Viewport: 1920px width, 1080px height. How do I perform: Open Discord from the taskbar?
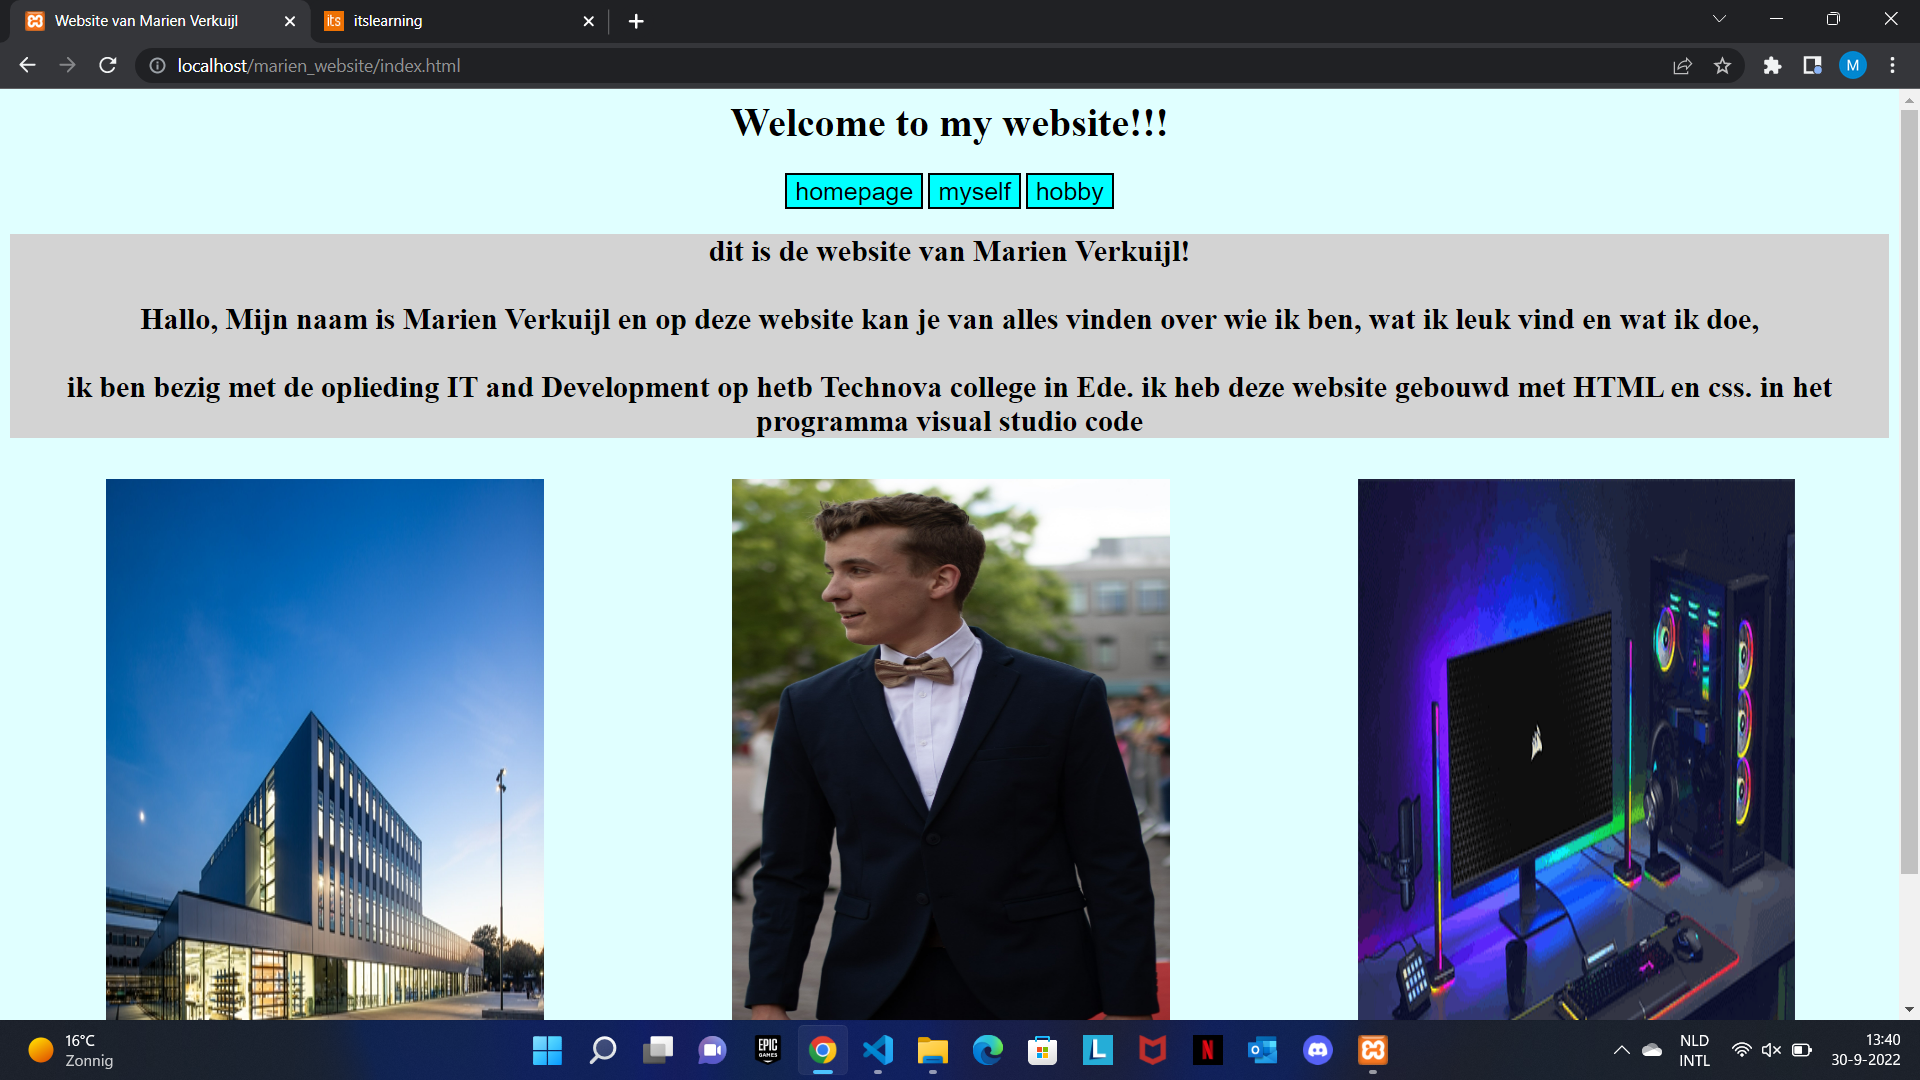[1317, 1050]
